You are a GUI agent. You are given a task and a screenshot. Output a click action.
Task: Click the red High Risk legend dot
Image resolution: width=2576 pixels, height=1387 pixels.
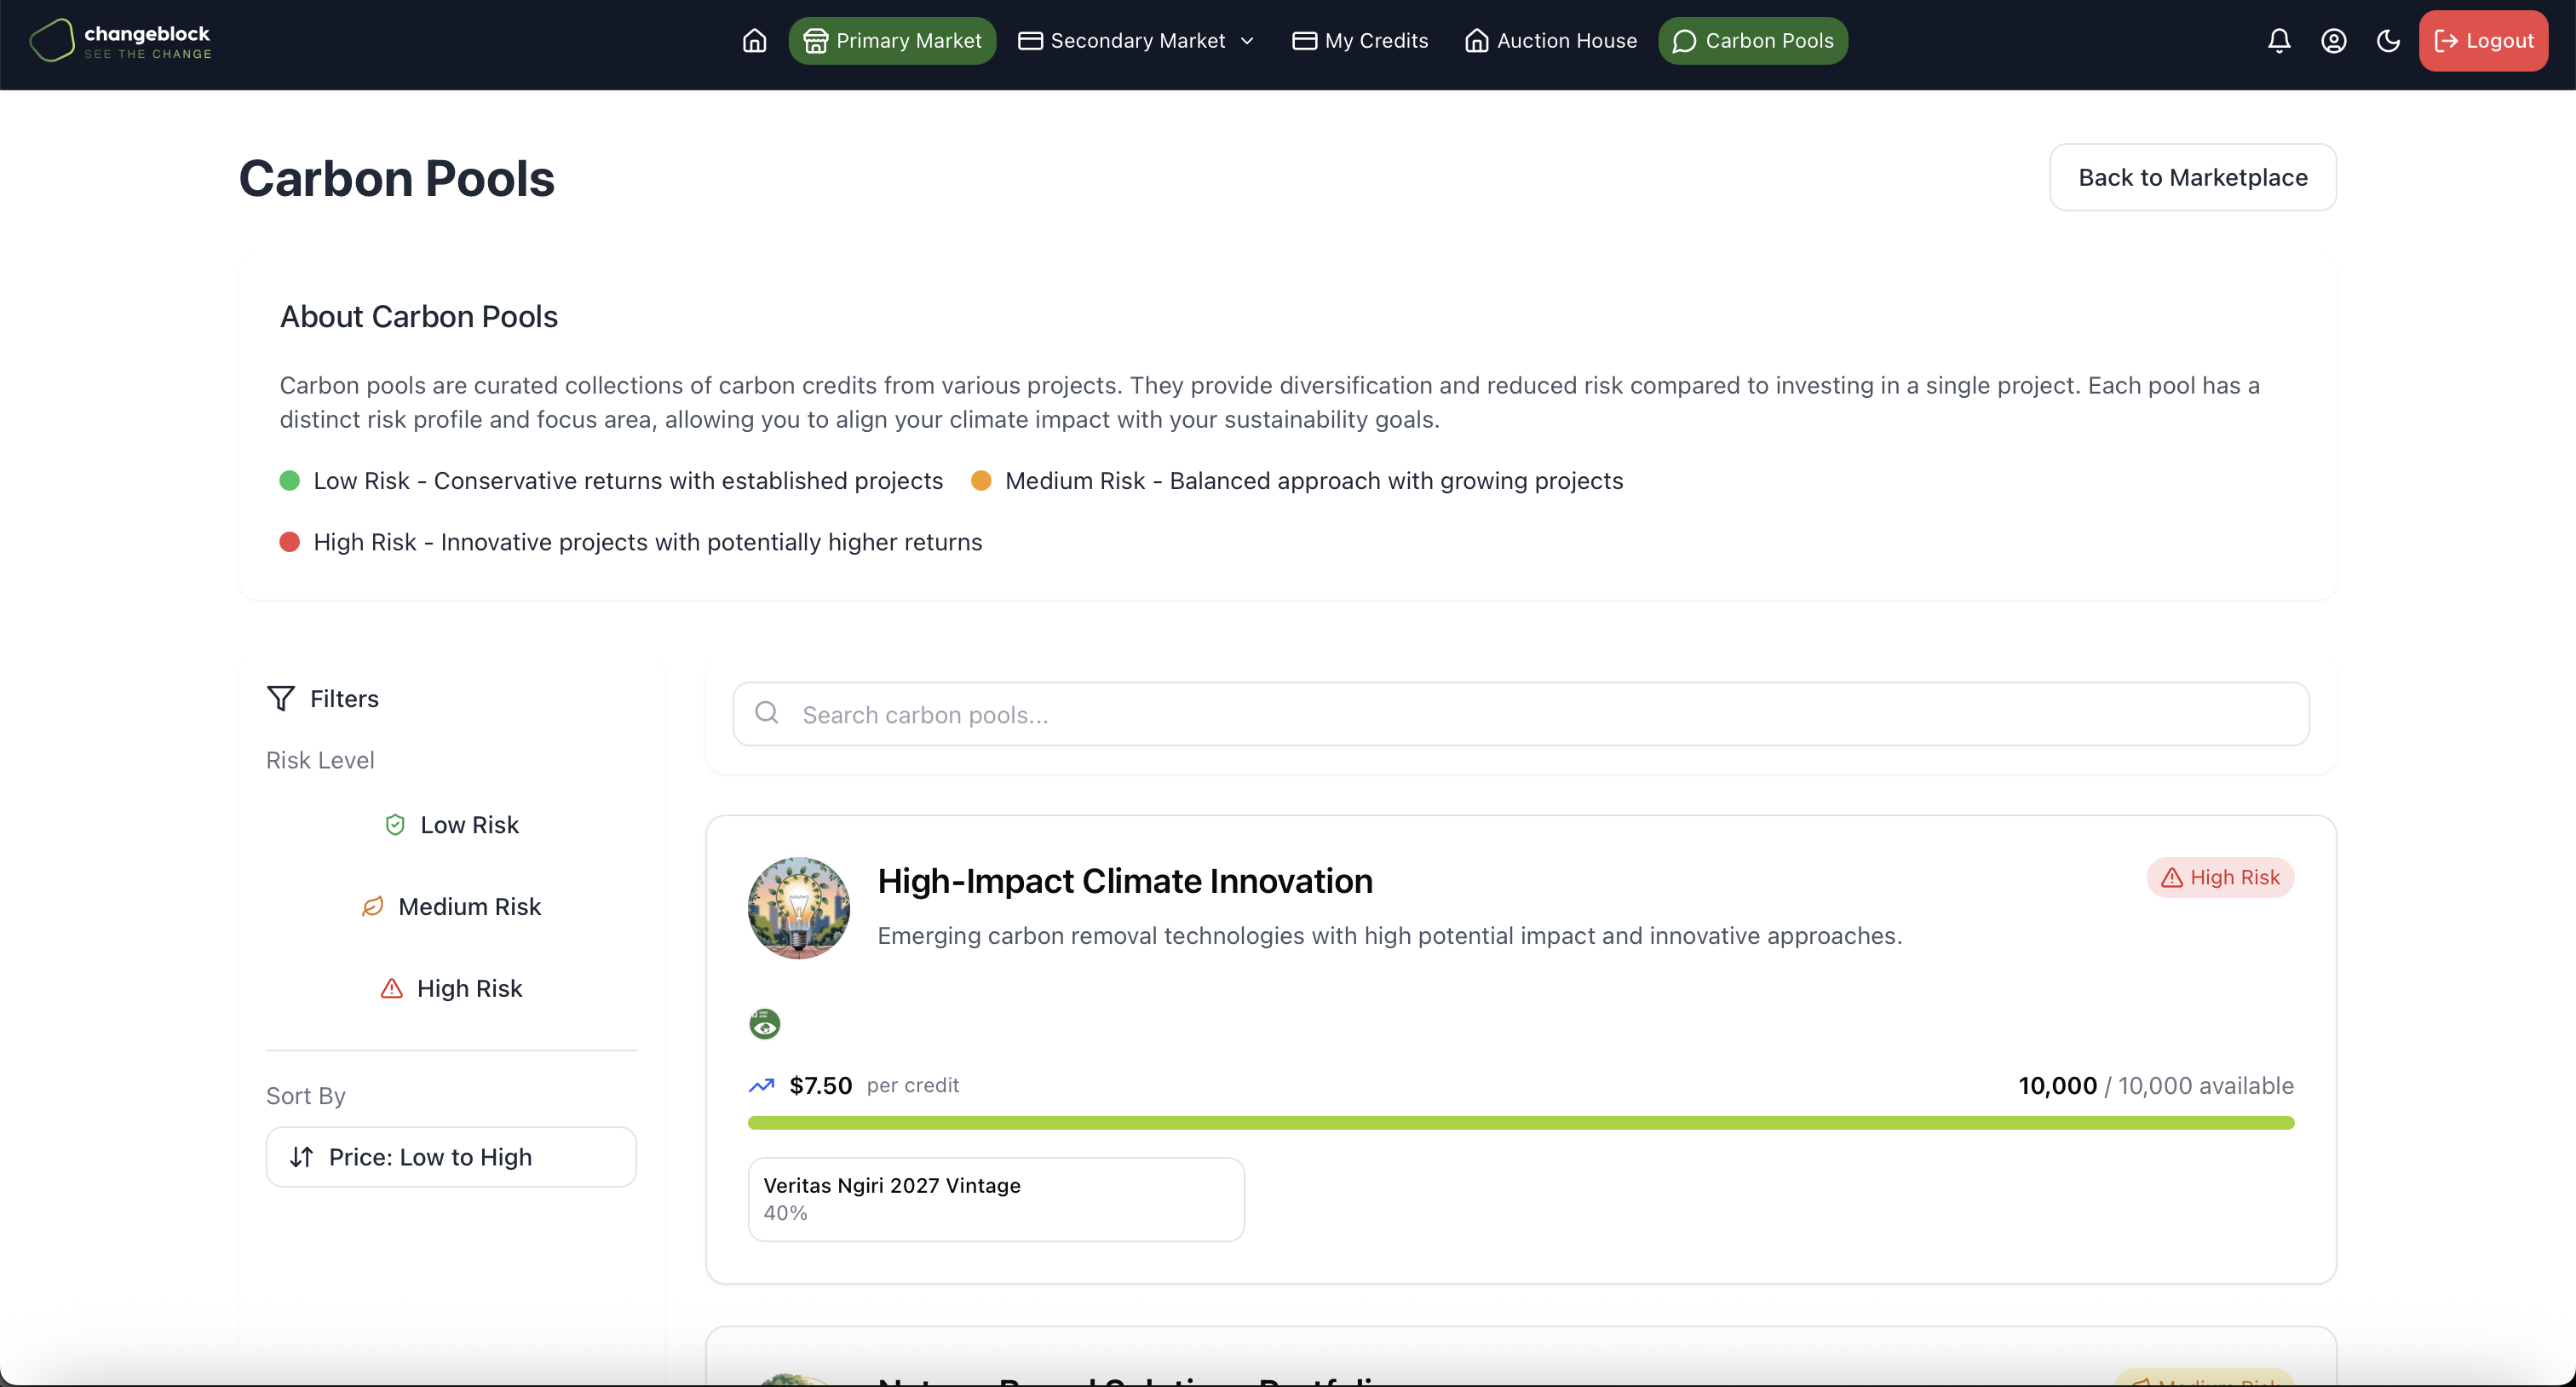click(x=290, y=542)
